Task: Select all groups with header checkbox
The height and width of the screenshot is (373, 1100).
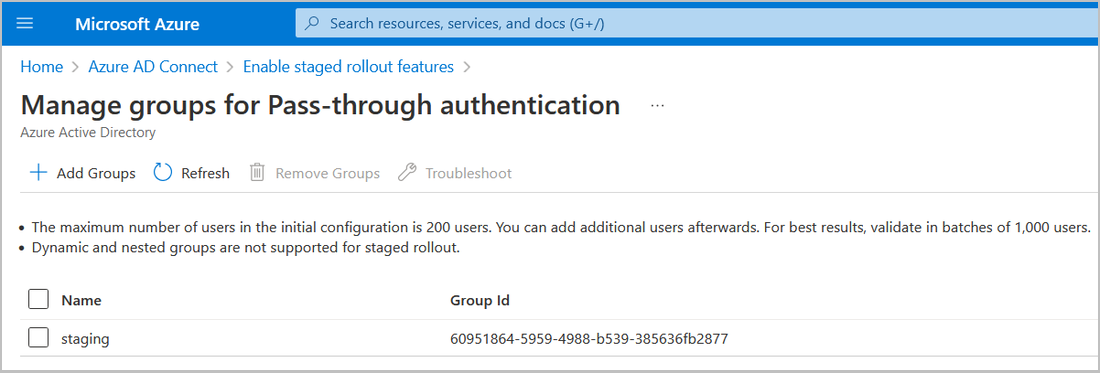Action: tap(38, 300)
